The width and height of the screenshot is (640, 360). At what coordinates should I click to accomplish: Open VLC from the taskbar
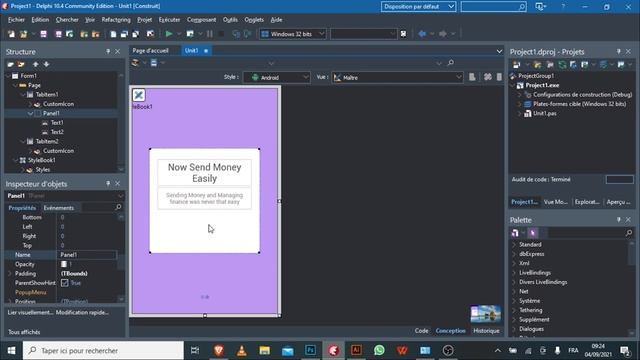[242, 350]
